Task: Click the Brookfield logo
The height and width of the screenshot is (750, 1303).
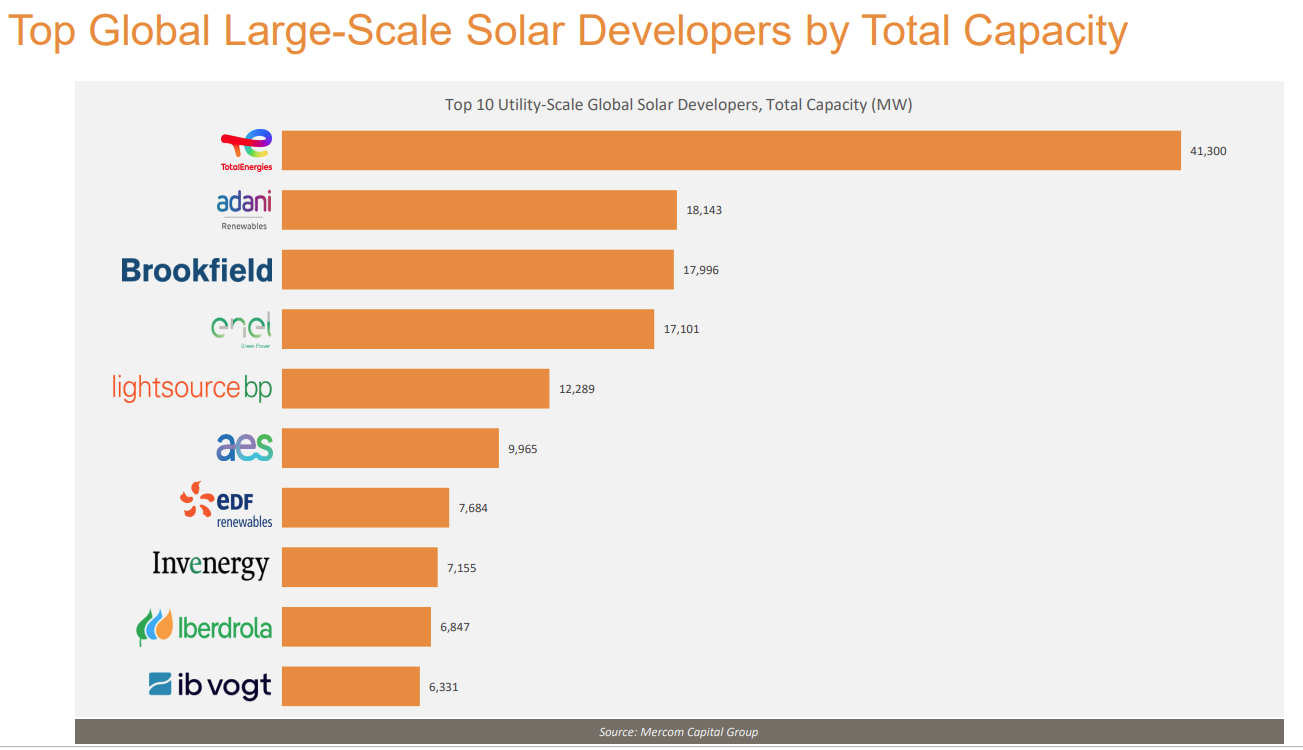Action: [x=197, y=270]
